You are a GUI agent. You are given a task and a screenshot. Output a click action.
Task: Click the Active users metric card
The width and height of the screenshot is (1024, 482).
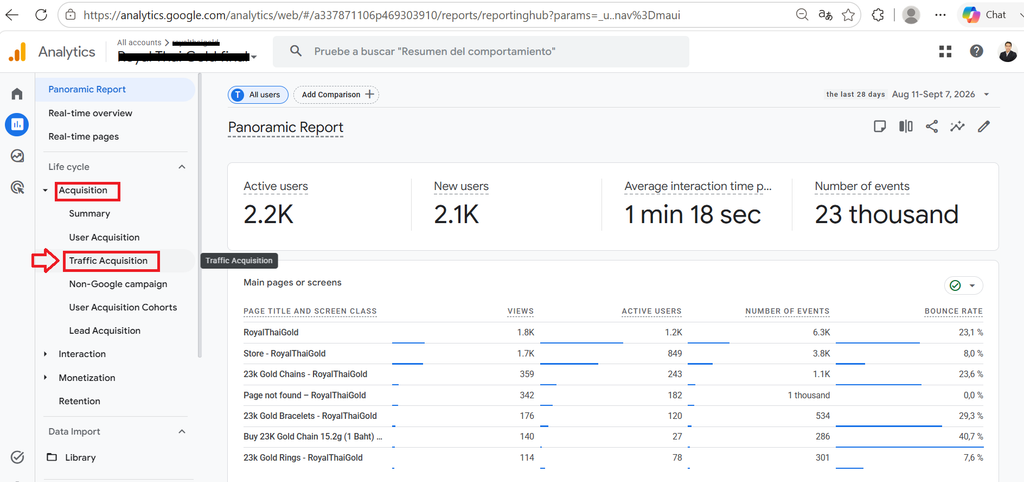(x=319, y=205)
